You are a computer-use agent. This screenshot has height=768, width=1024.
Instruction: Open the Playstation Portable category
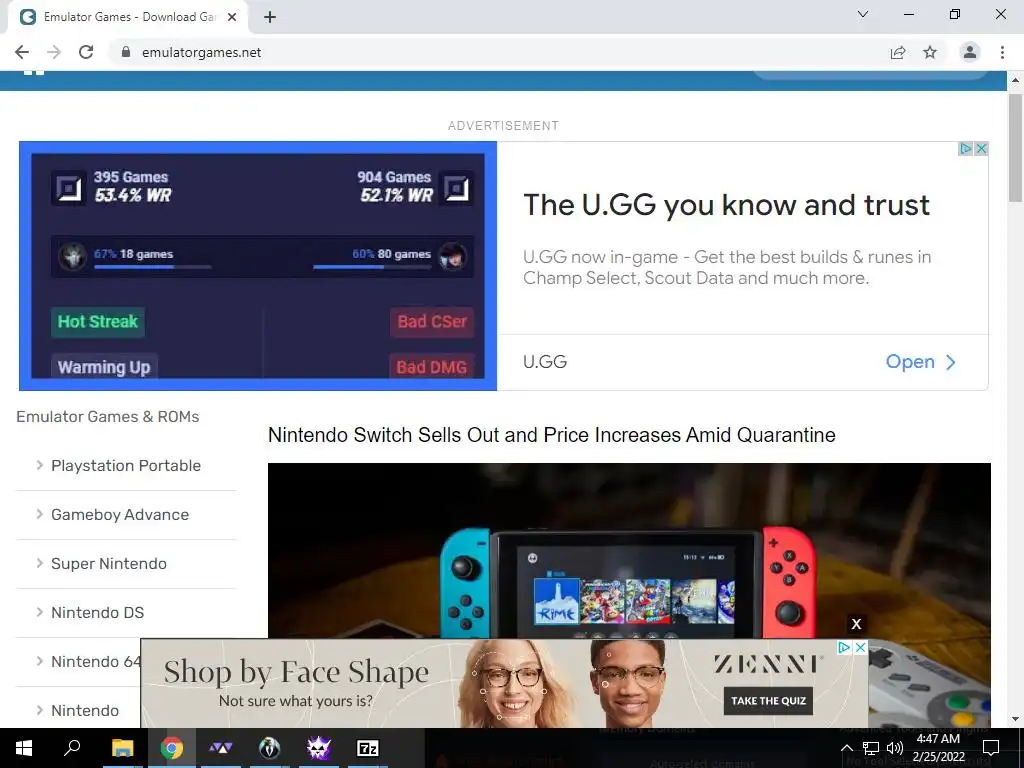[126, 466]
